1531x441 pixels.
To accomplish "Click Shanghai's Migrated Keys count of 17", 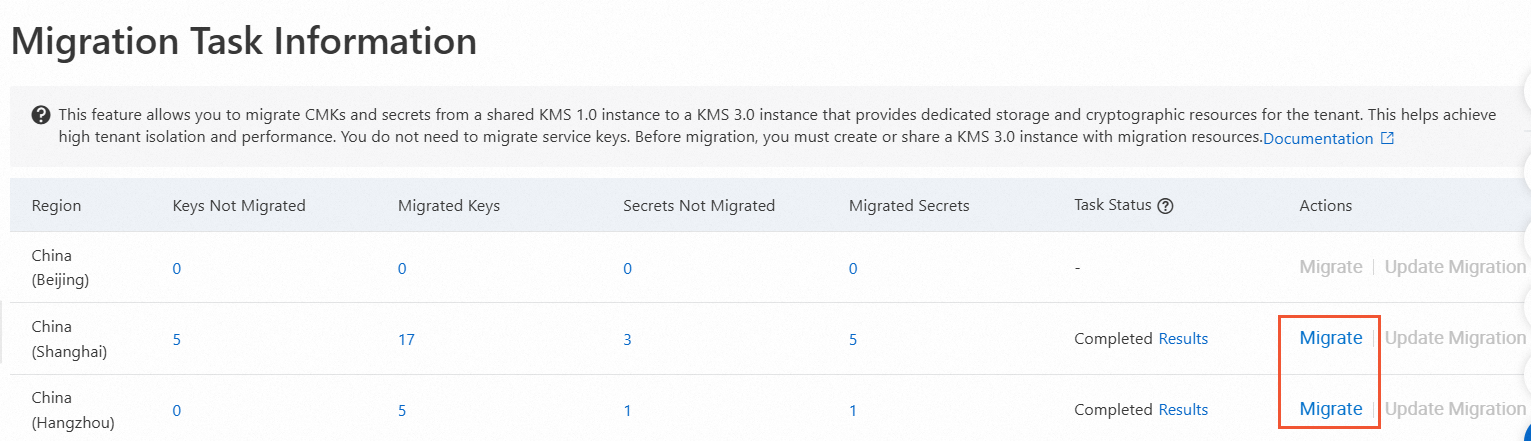I will coord(406,340).
